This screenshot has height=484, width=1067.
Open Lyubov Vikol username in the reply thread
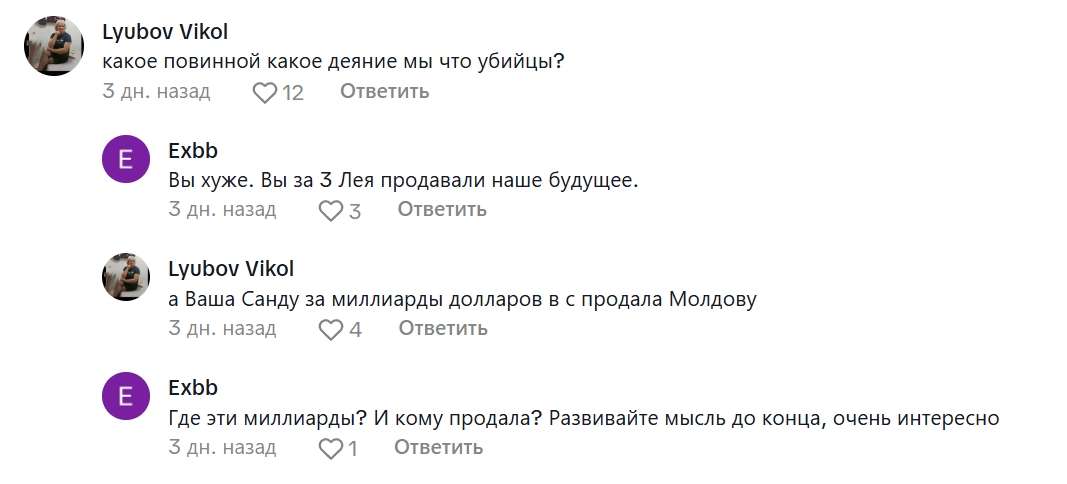coord(231,269)
